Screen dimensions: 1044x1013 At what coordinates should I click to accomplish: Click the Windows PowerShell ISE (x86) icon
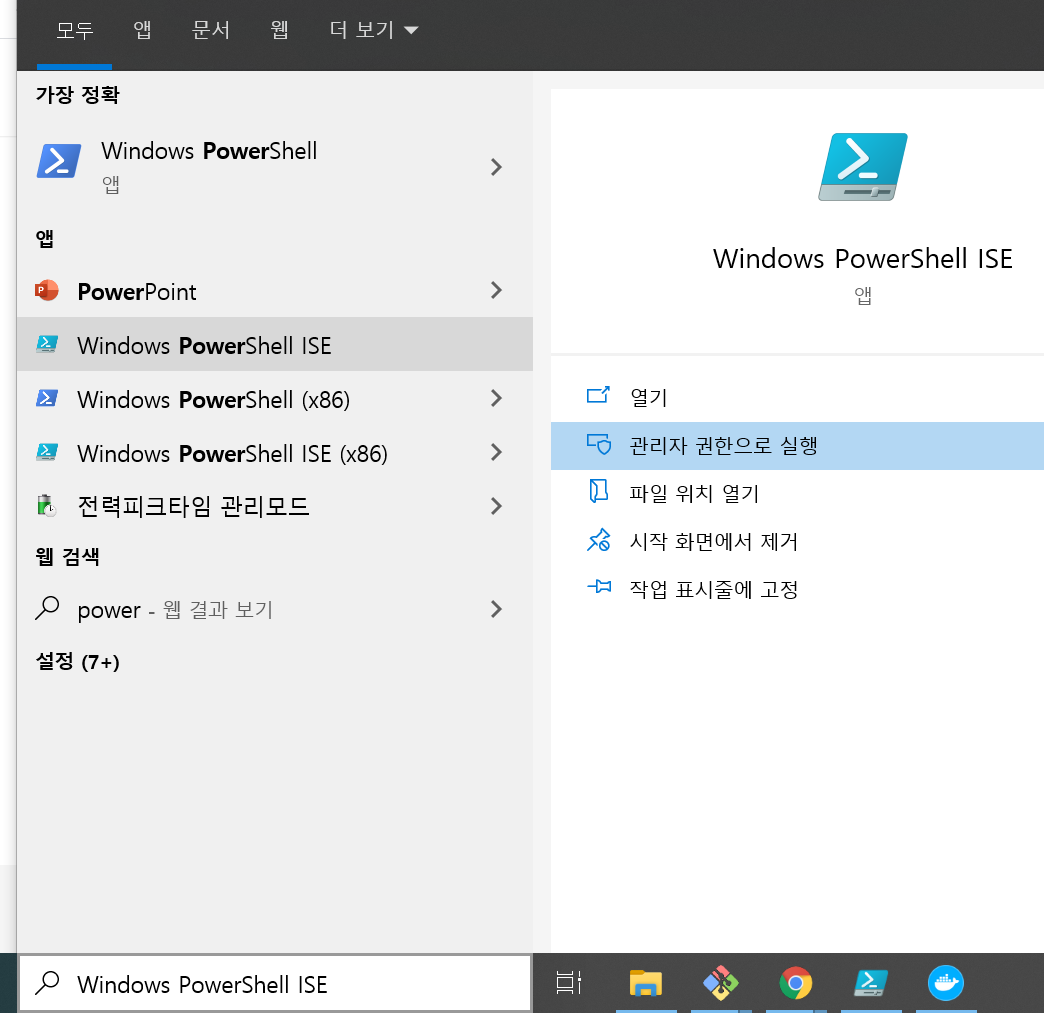coord(47,452)
